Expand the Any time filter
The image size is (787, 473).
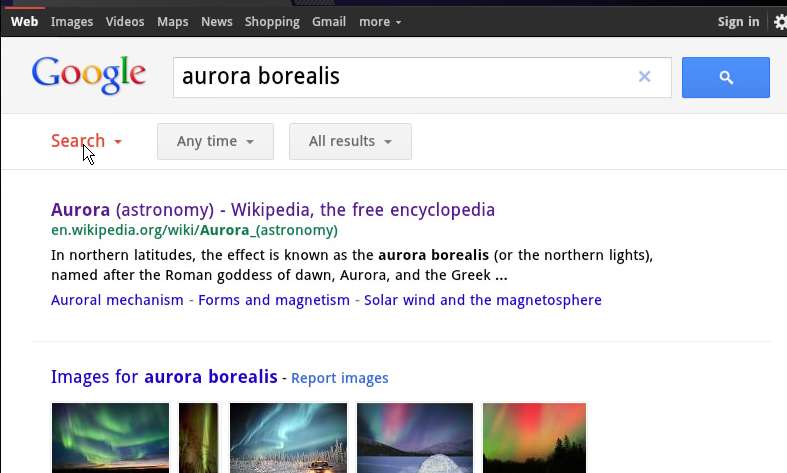[215, 142]
